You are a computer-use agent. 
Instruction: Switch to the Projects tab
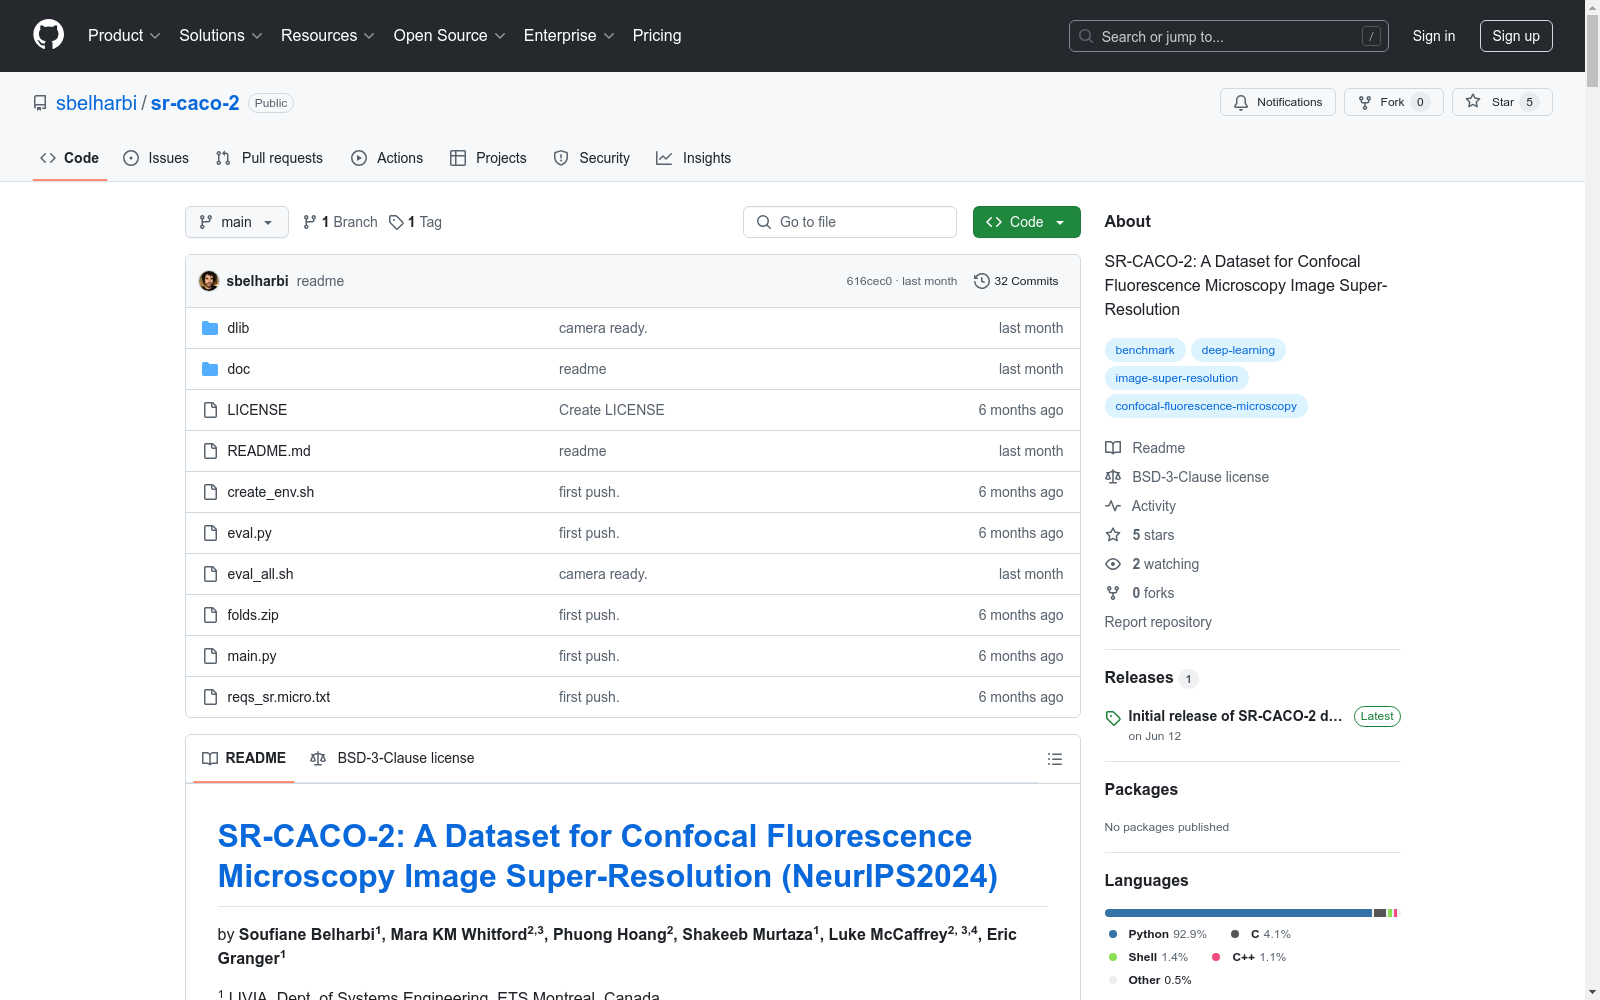click(488, 158)
